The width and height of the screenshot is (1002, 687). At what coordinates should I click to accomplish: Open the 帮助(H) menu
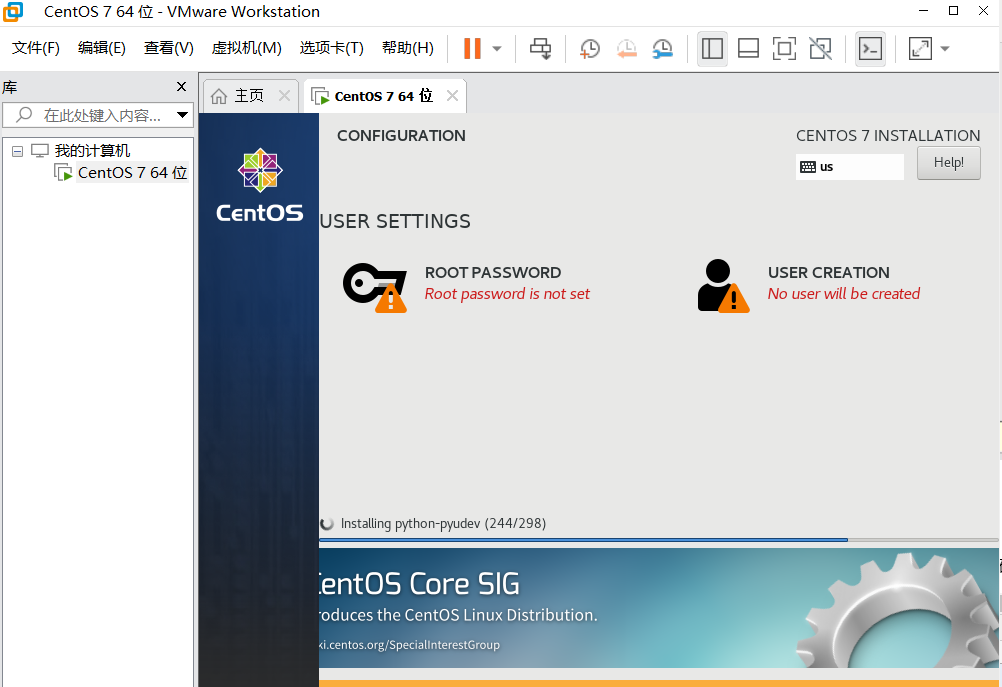point(408,48)
